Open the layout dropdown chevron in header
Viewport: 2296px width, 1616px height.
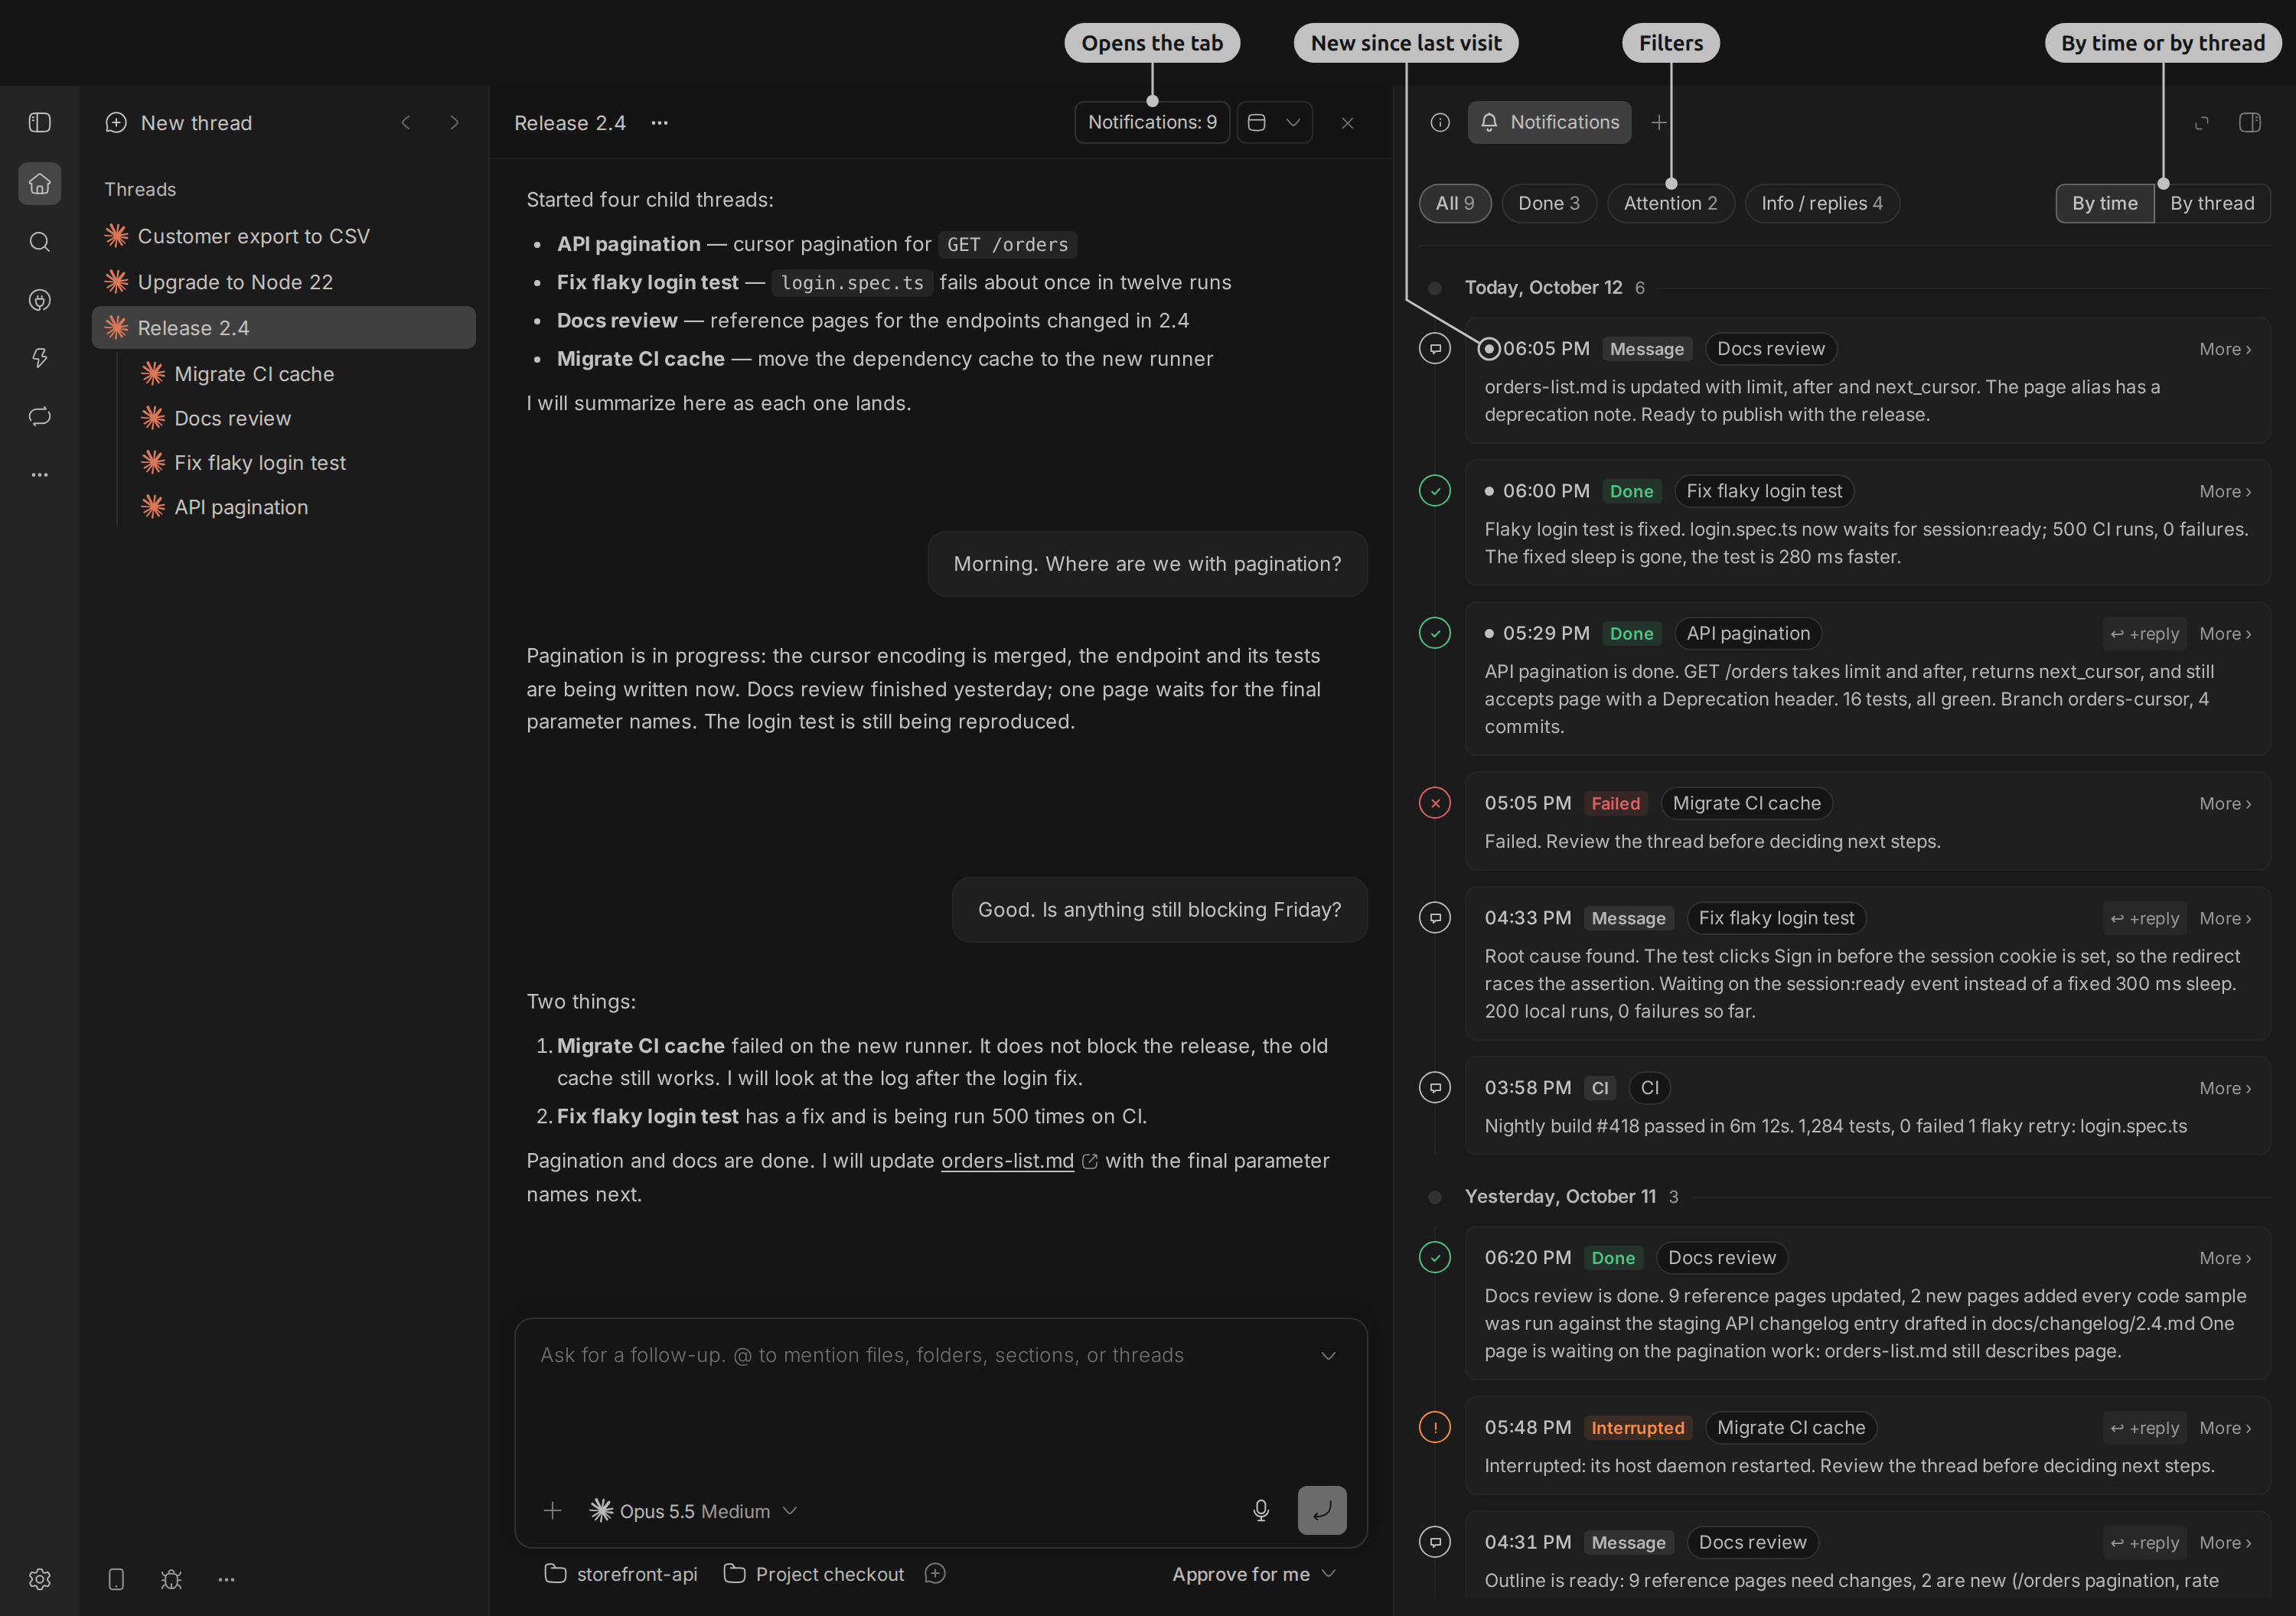[1293, 122]
